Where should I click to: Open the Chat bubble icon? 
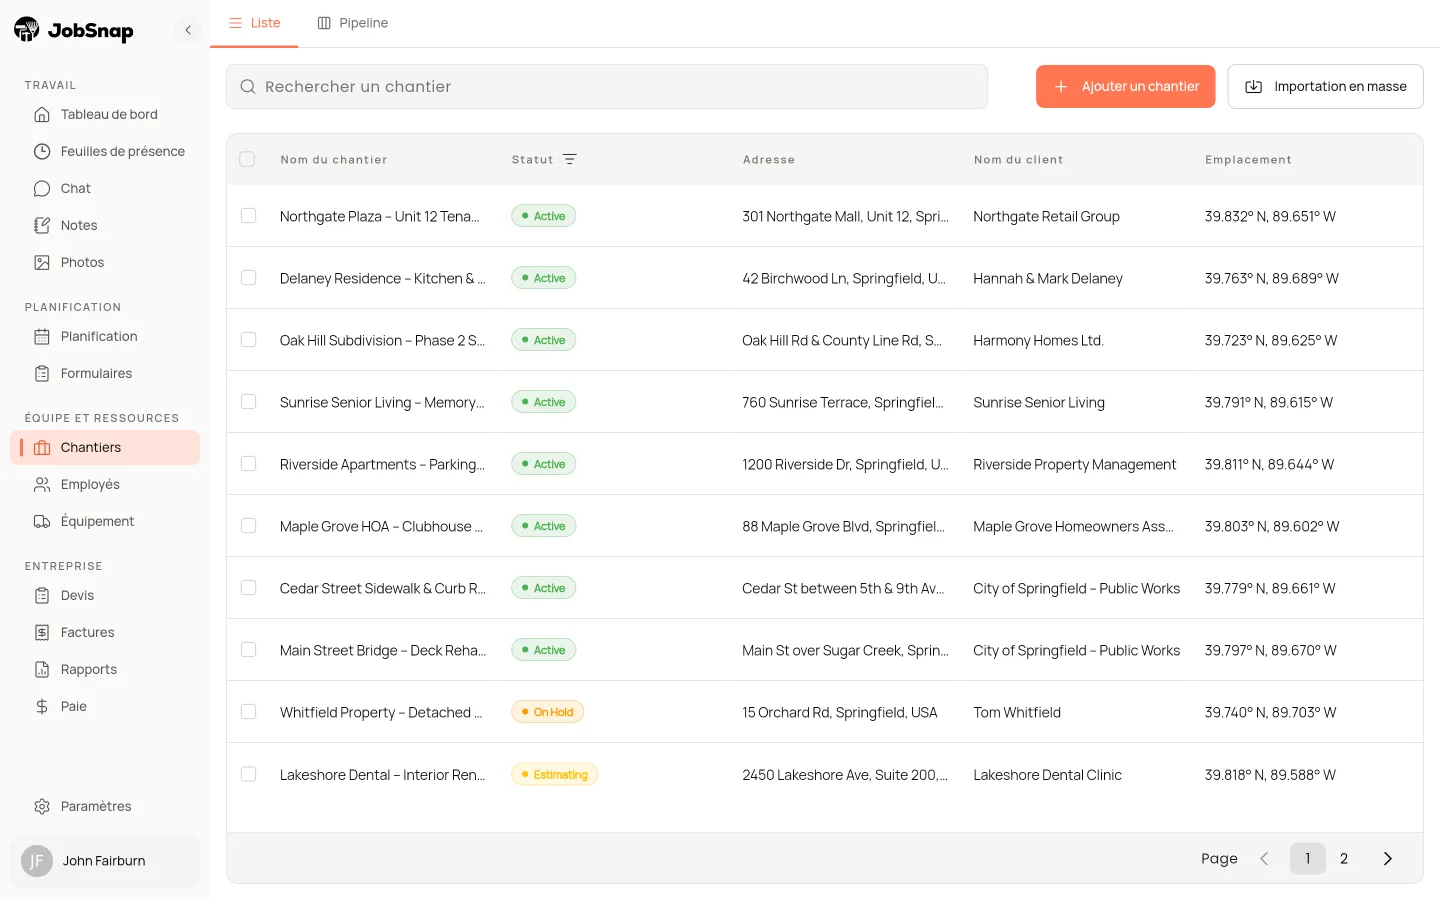(42, 189)
